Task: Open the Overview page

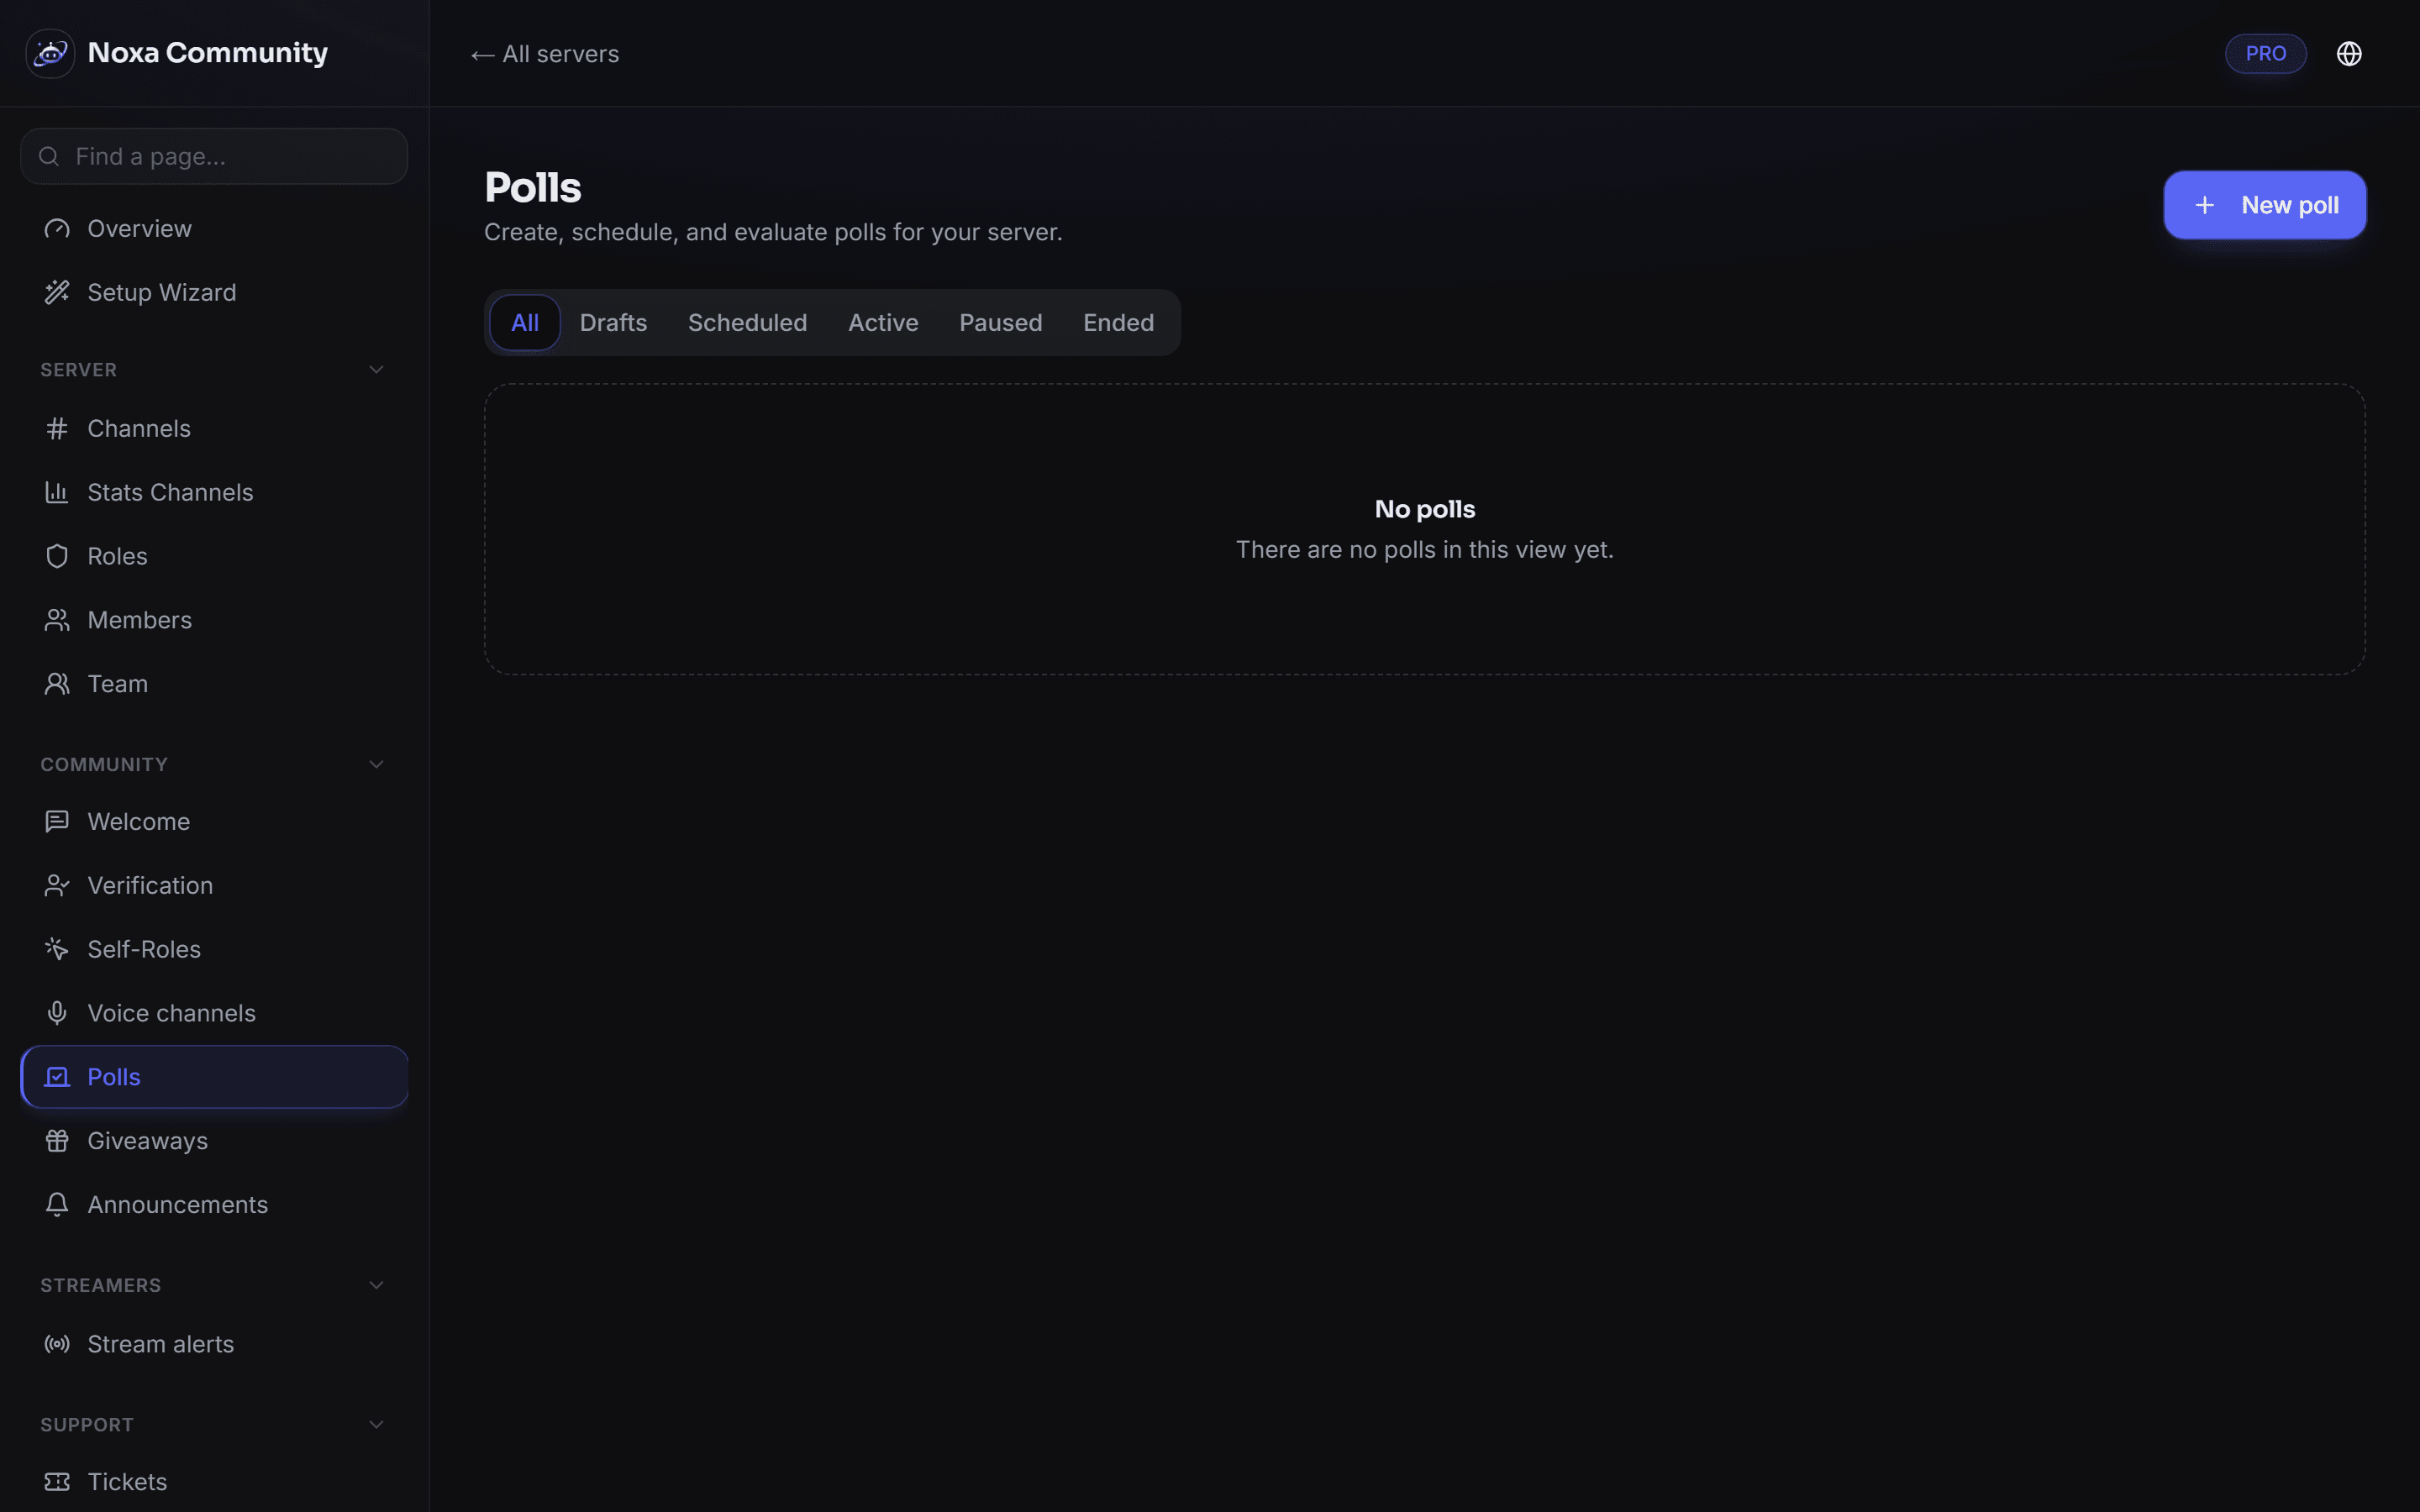Action: (x=214, y=229)
